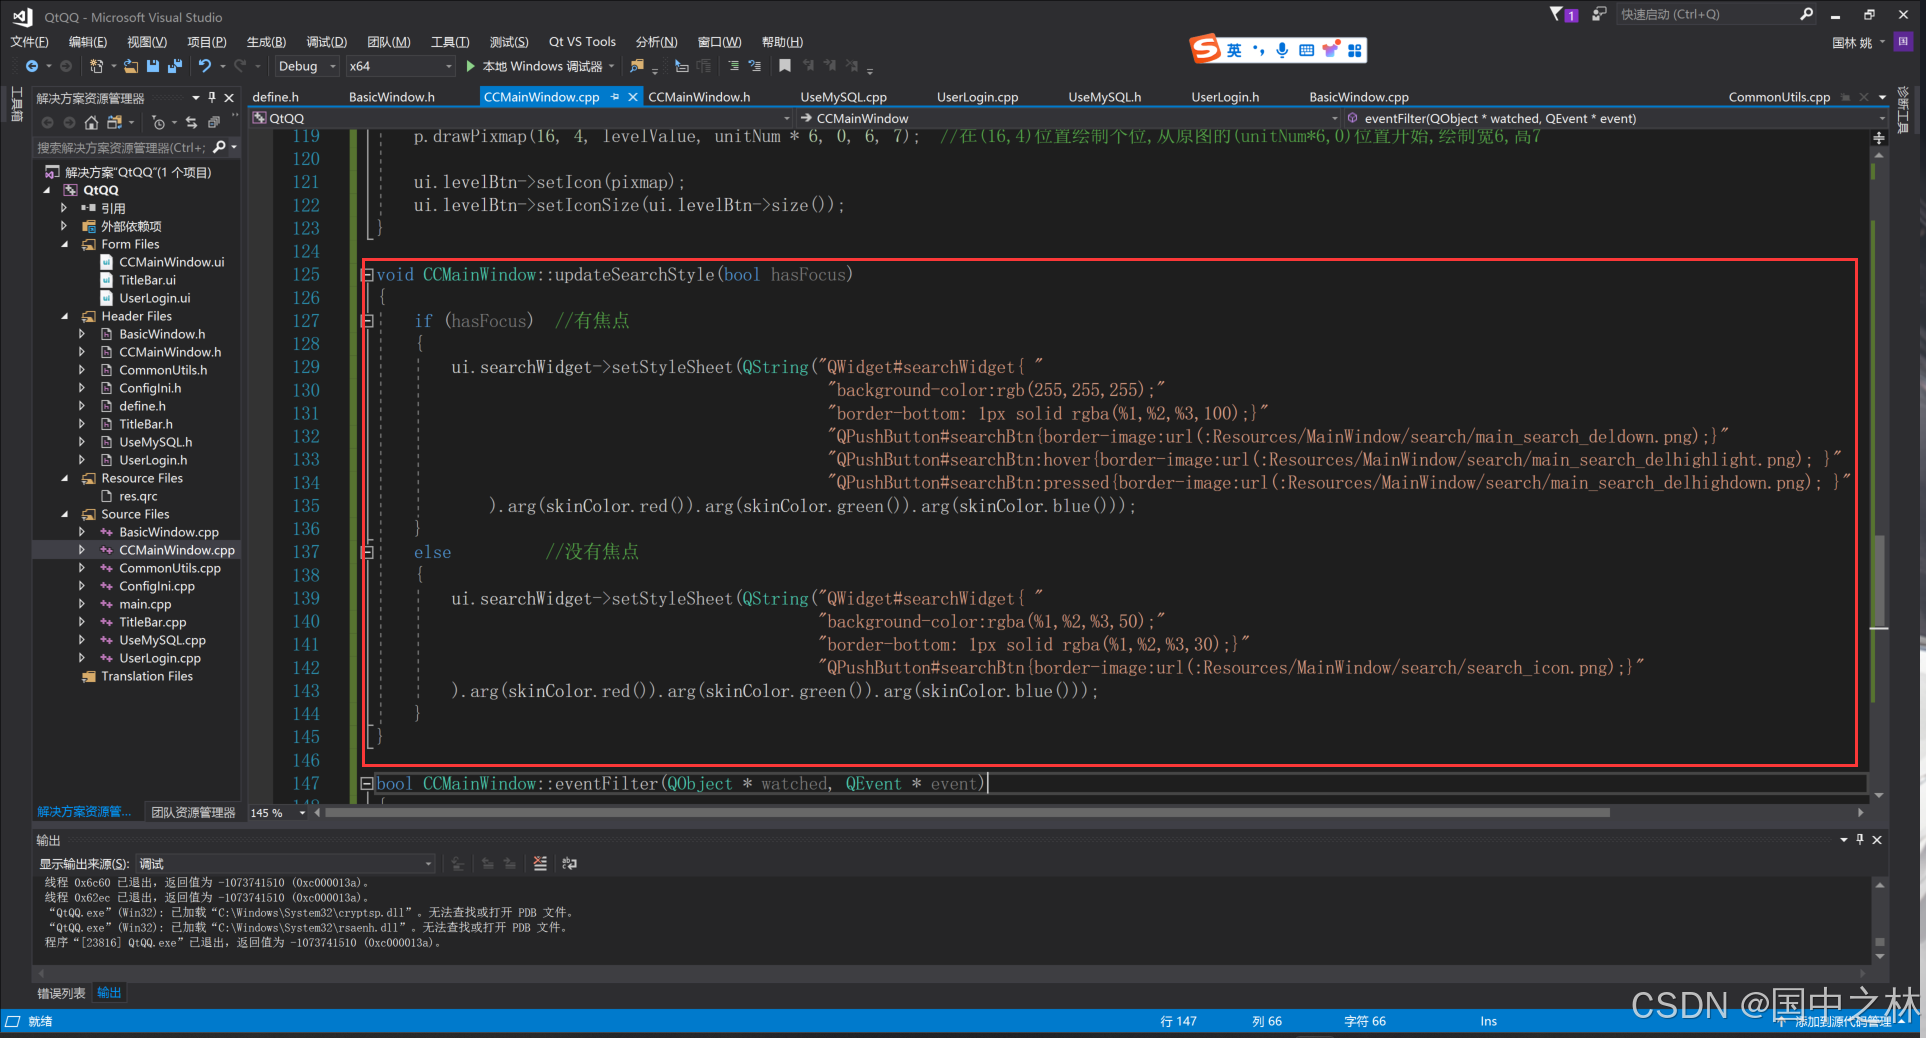Click the collapse all icon in Solution Explorer toolbar
Viewport: 1926px width, 1038px height.
(213, 122)
